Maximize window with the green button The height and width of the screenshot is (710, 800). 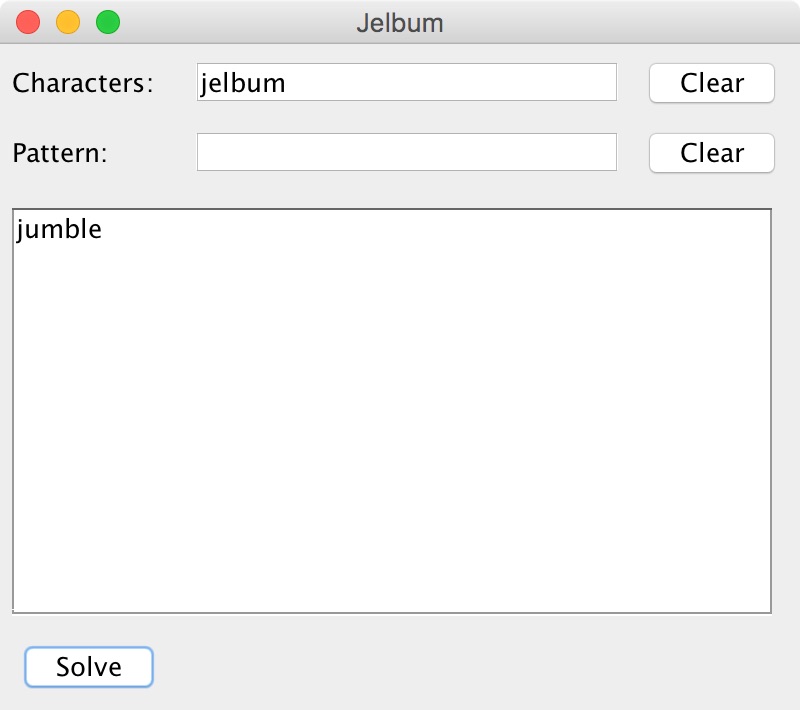[x=107, y=22]
